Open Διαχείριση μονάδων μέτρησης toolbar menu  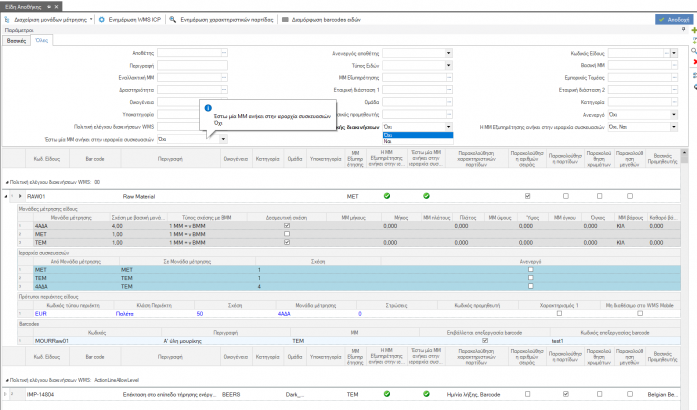[x=49, y=20]
